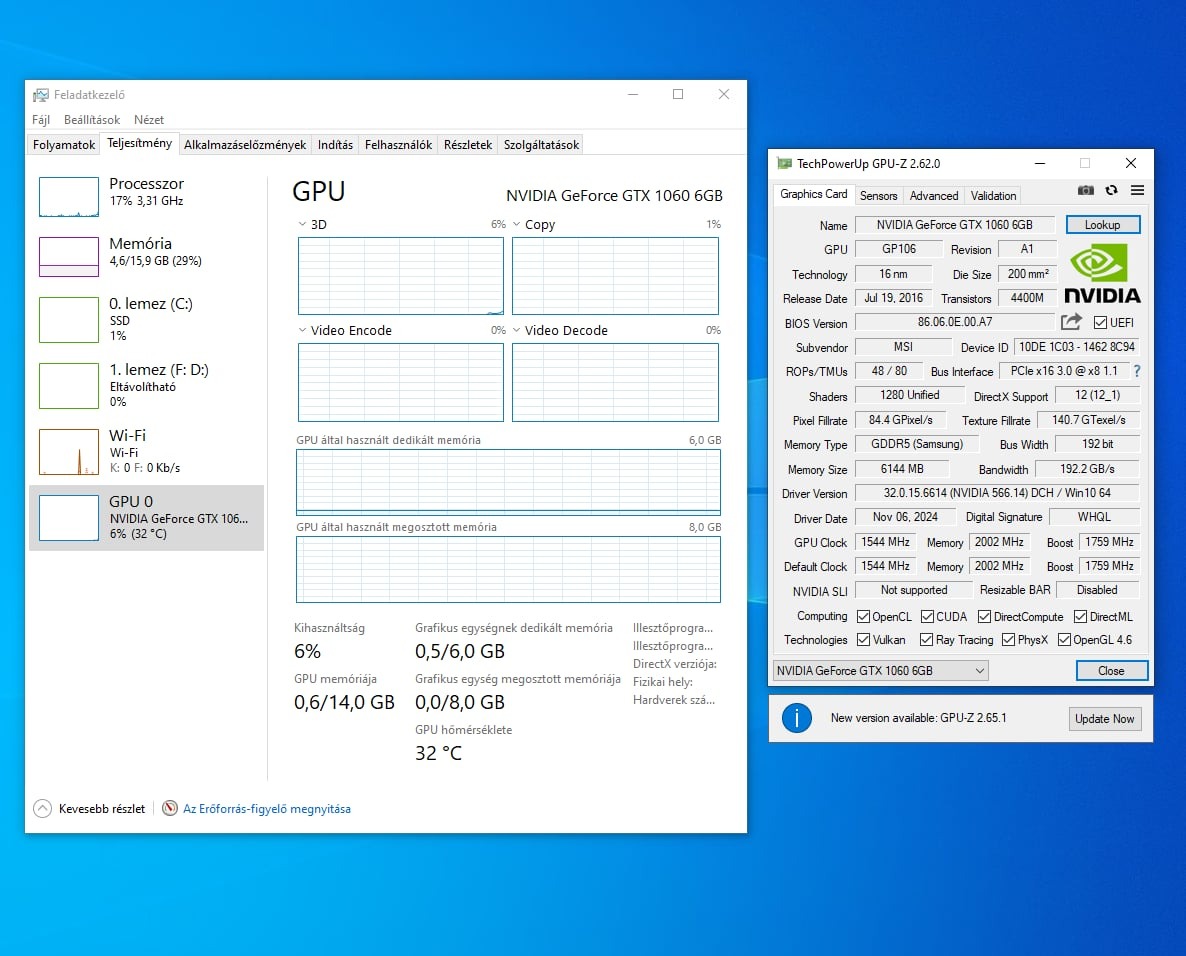The height and width of the screenshot is (956, 1186).
Task: Switch to the Szolgáltatások tab
Action: coord(542,144)
